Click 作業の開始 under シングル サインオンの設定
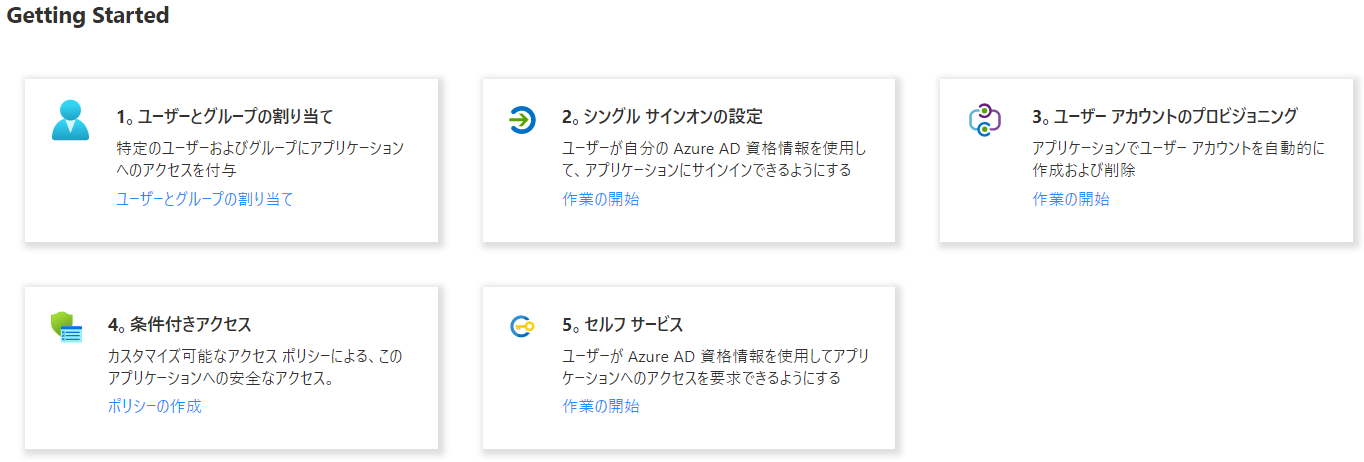Screen dimensions: 1364x462 (x=600, y=199)
